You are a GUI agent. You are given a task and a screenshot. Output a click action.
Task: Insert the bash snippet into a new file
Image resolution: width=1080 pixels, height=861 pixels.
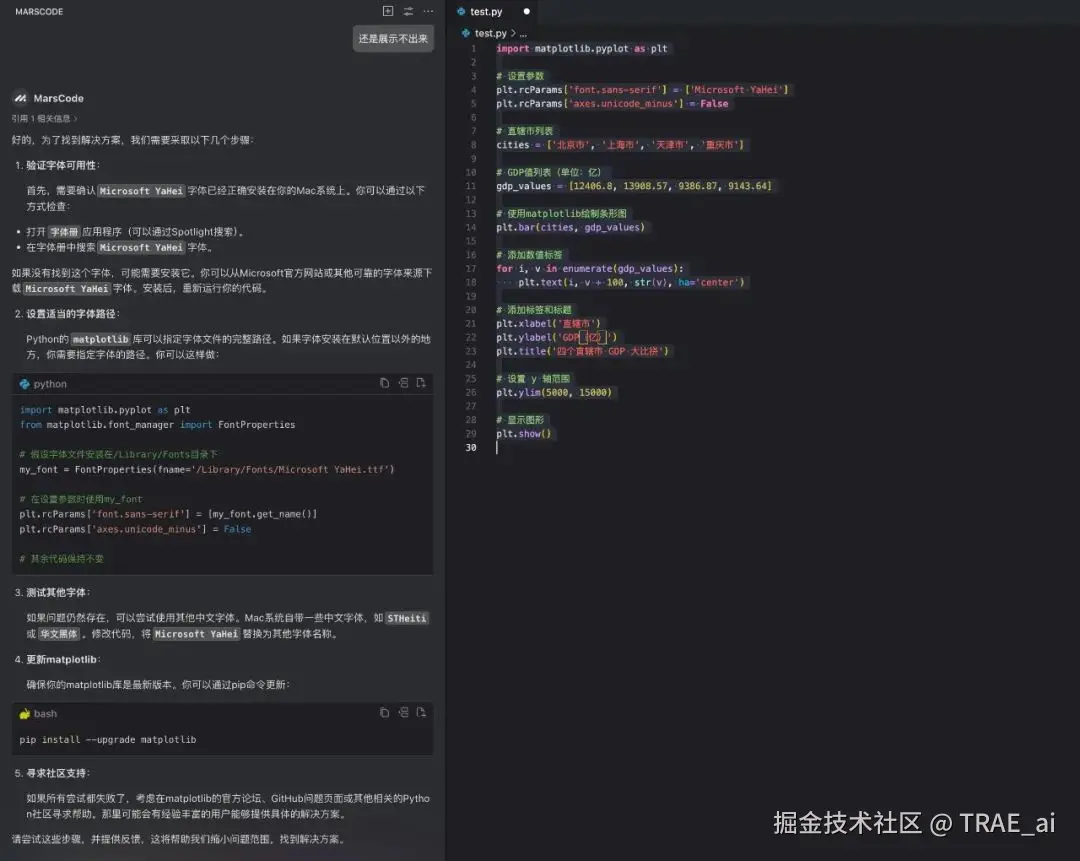pyautogui.click(x=421, y=712)
